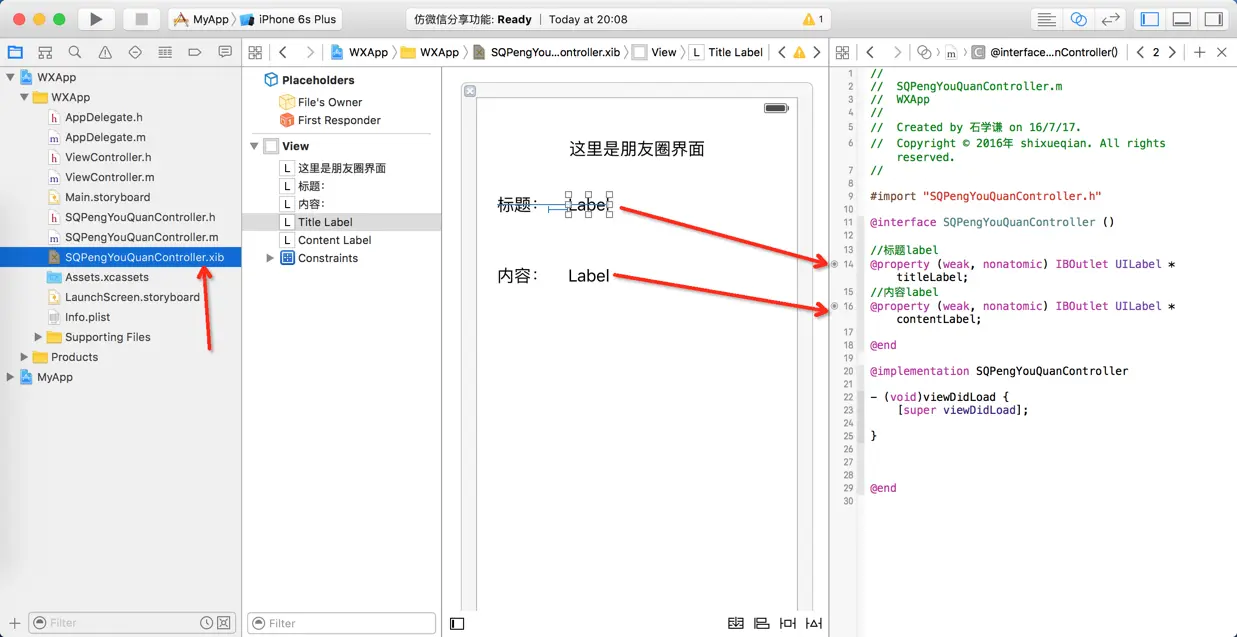
Task: Choose the iPhone 6s Plus destination
Action: point(288,19)
